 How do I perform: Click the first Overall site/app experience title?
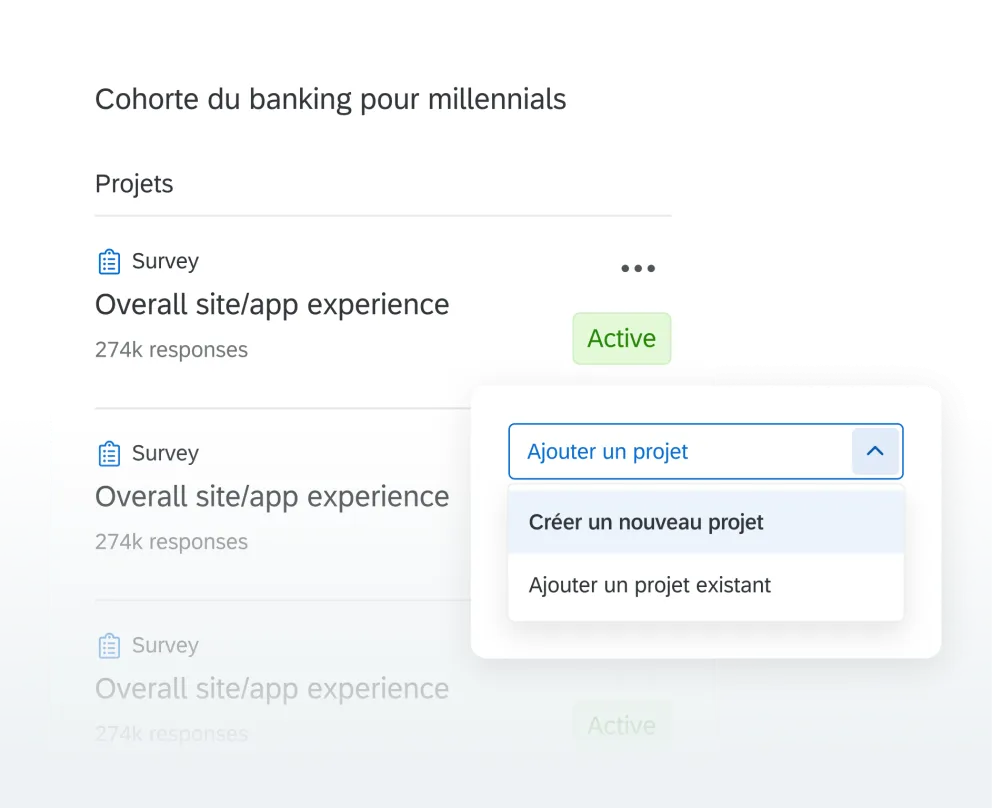(x=272, y=304)
